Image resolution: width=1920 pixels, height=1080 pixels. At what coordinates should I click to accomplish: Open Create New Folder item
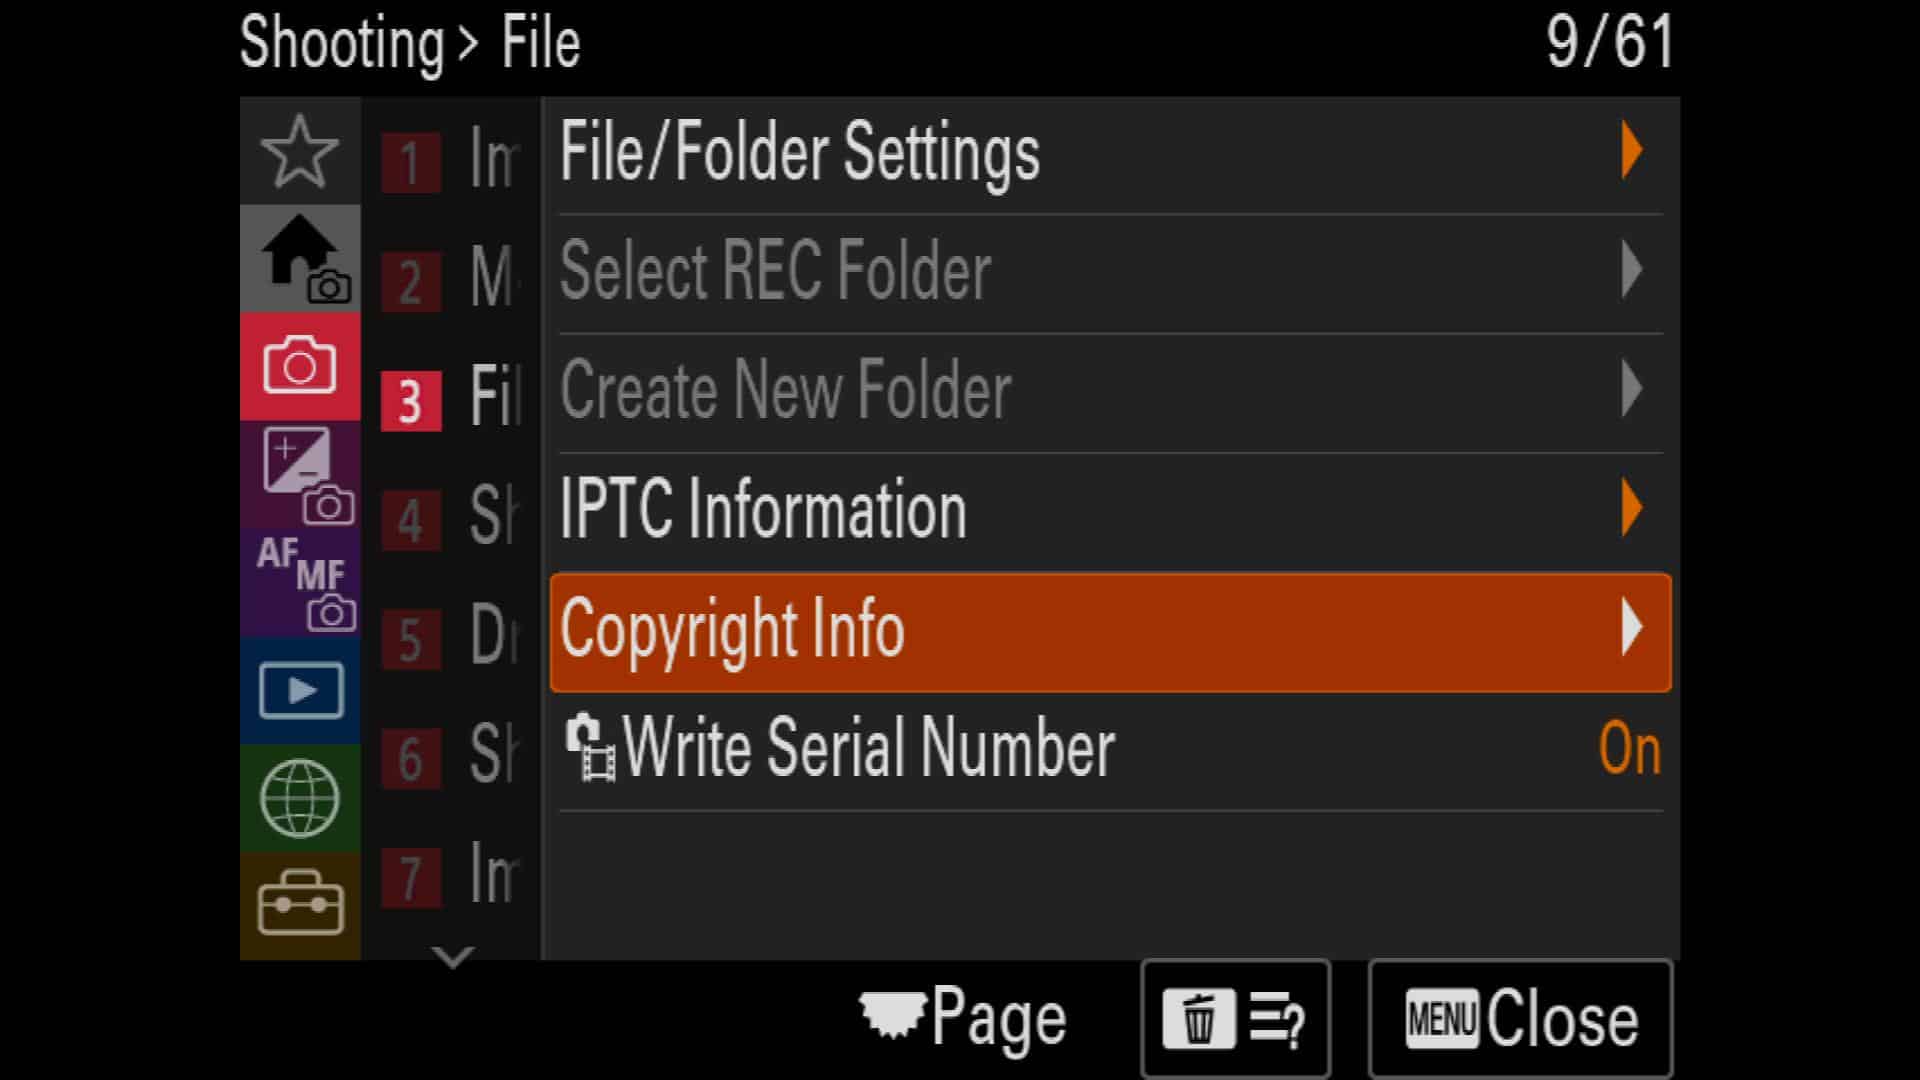pyautogui.click(x=1111, y=391)
